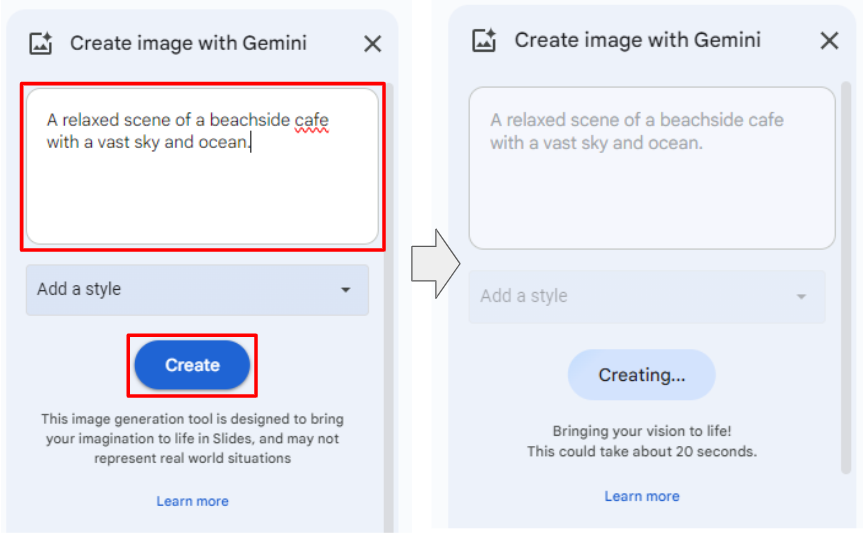
Task: Click the right panel vertical scrollbar
Action: [846, 278]
